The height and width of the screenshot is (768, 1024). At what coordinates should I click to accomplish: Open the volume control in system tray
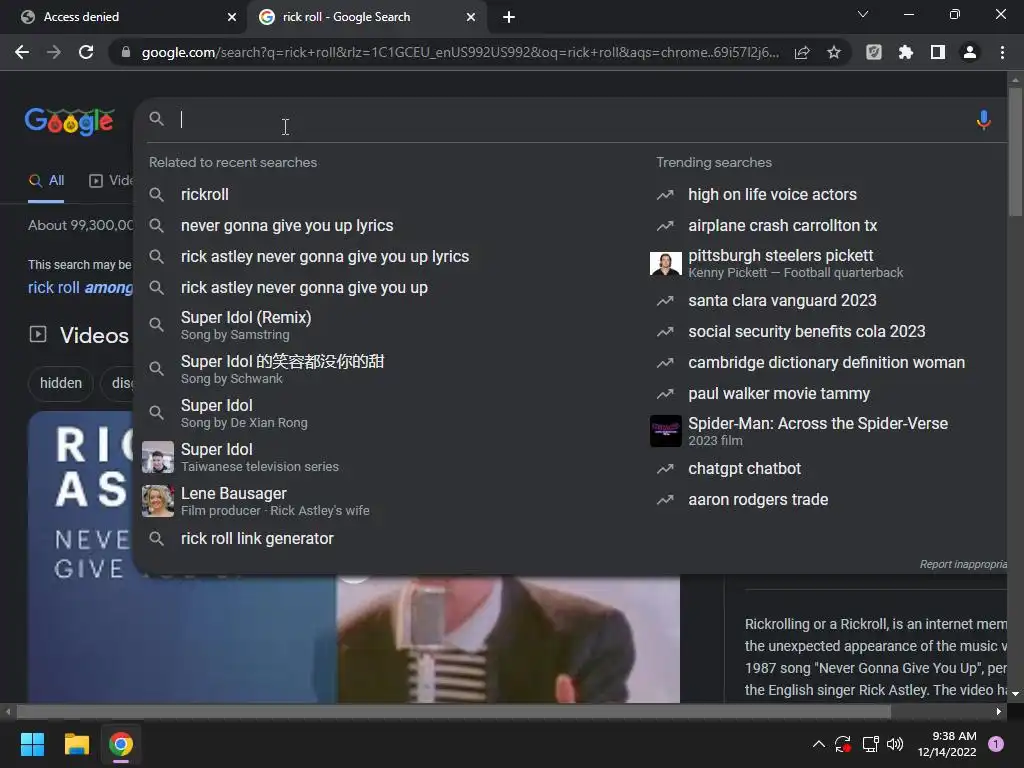[x=895, y=744]
